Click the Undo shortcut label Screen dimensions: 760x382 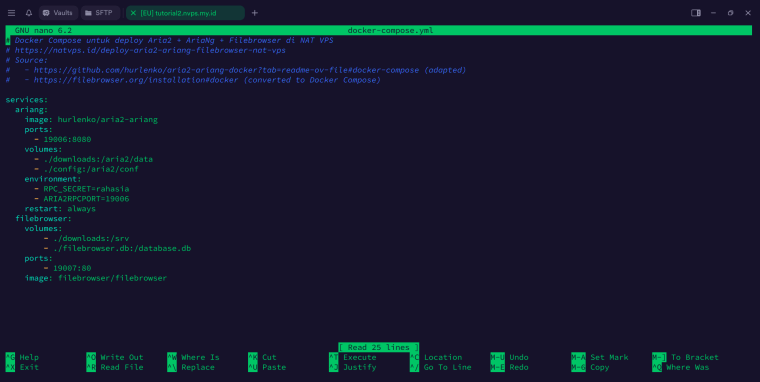[x=519, y=357]
